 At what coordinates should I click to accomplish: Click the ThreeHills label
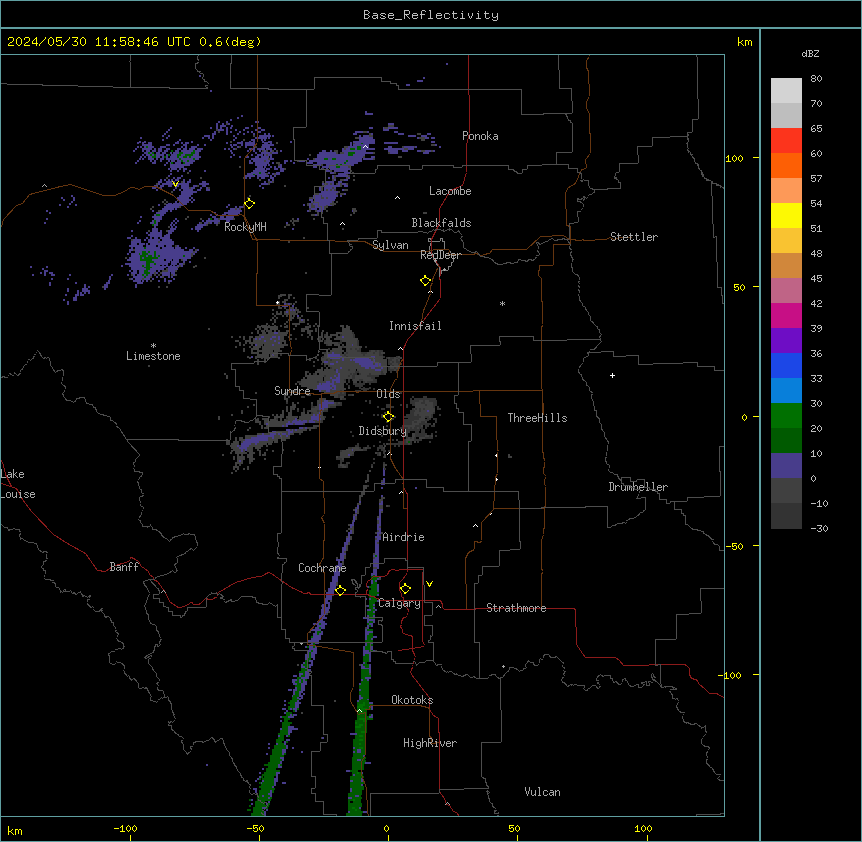(x=537, y=418)
